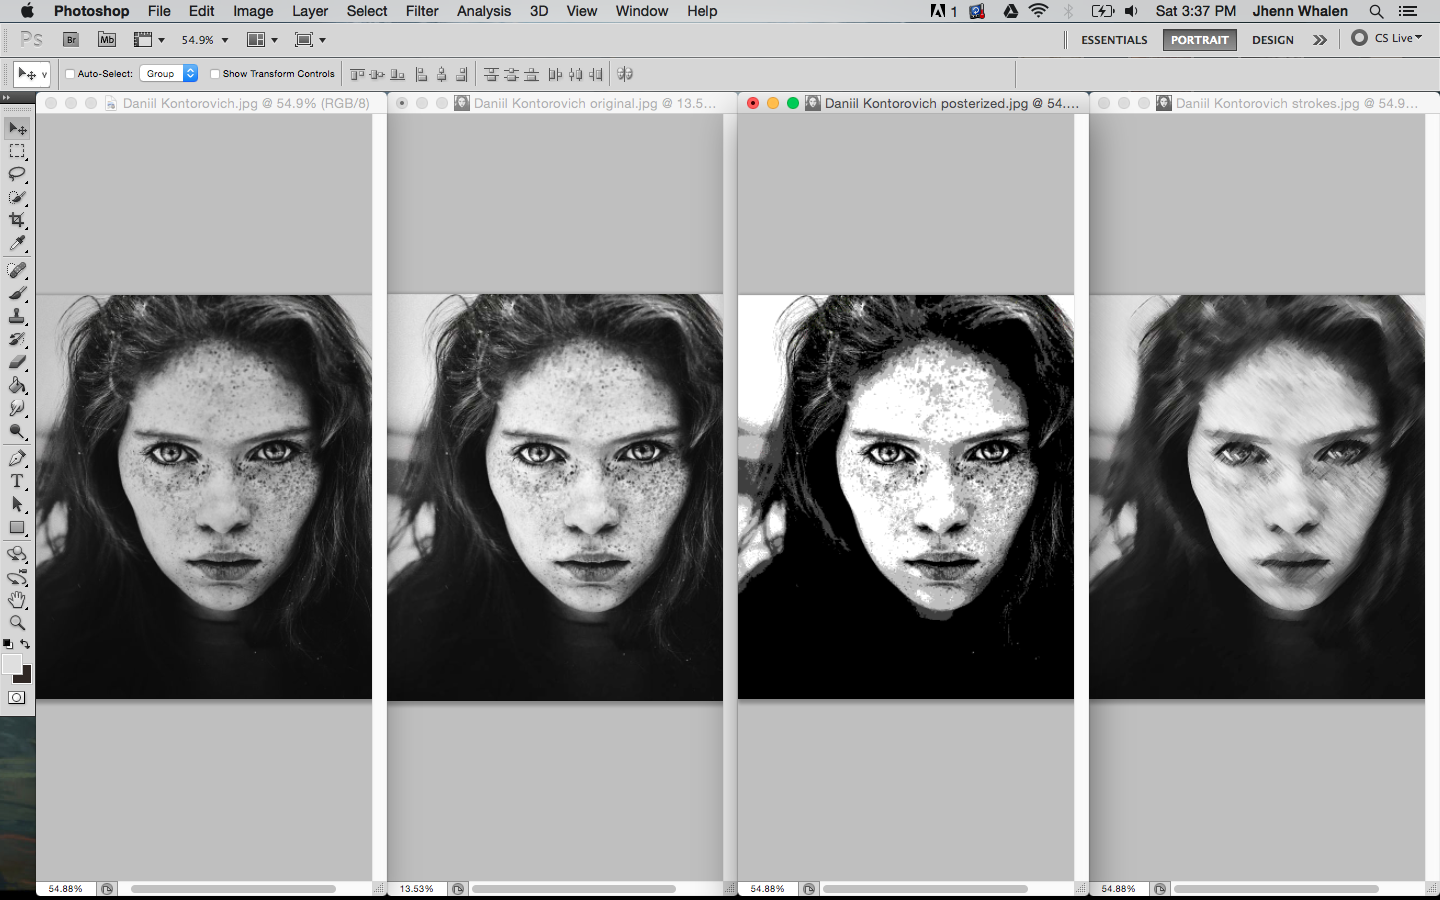The width and height of the screenshot is (1440, 900).
Task: Enable the Auto-Select checkbox
Action: pos(70,74)
